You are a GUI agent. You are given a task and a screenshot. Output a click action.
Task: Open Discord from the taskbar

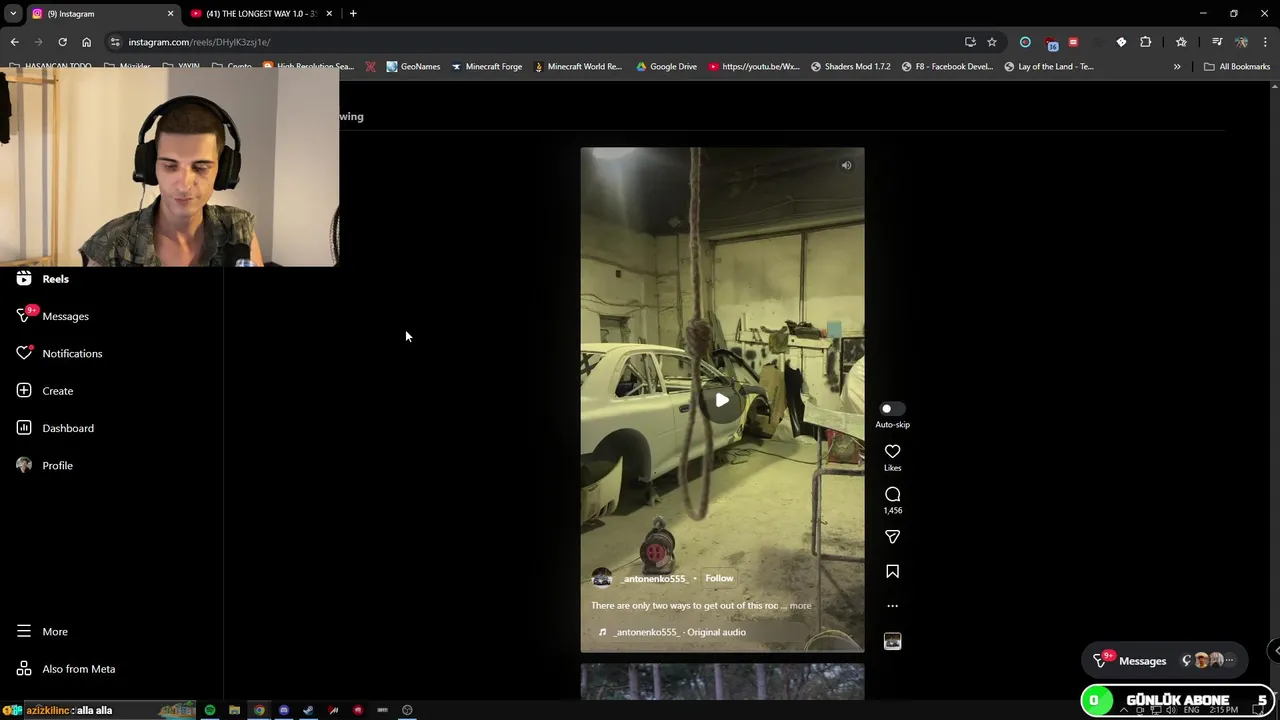tap(284, 710)
